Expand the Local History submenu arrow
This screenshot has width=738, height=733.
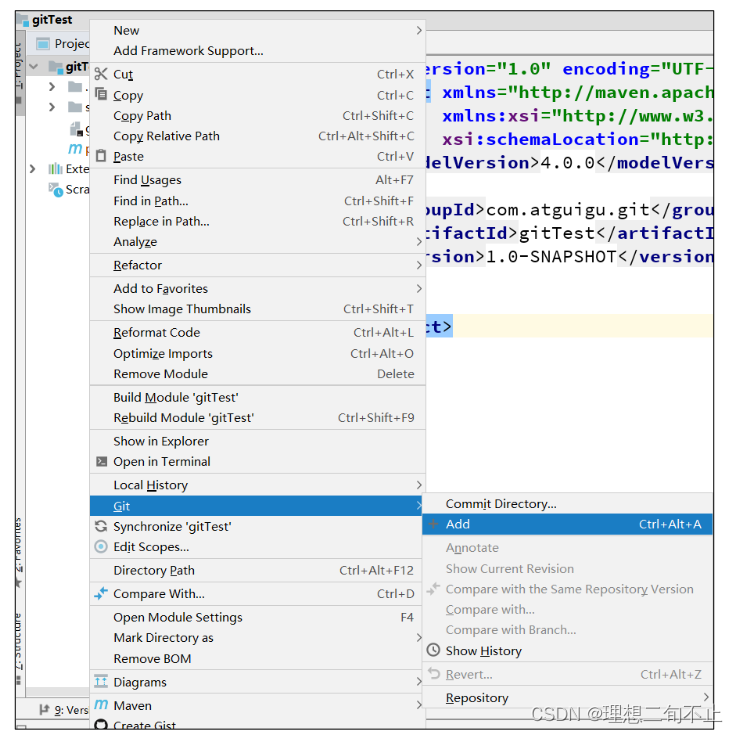point(419,484)
